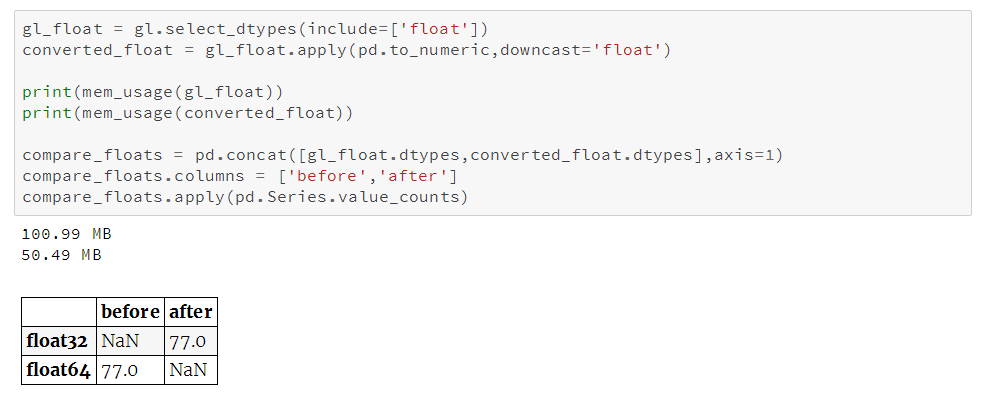The width and height of the screenshot is (990, 398).
Task: Click the 50.49 MB output line
Action: tap(61, 255)
